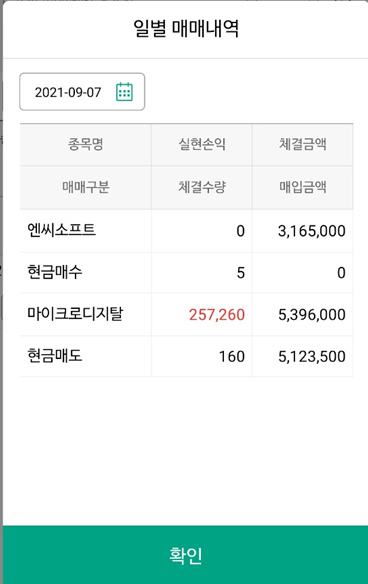Tap the green 확인 confirm button

[185, 555]
